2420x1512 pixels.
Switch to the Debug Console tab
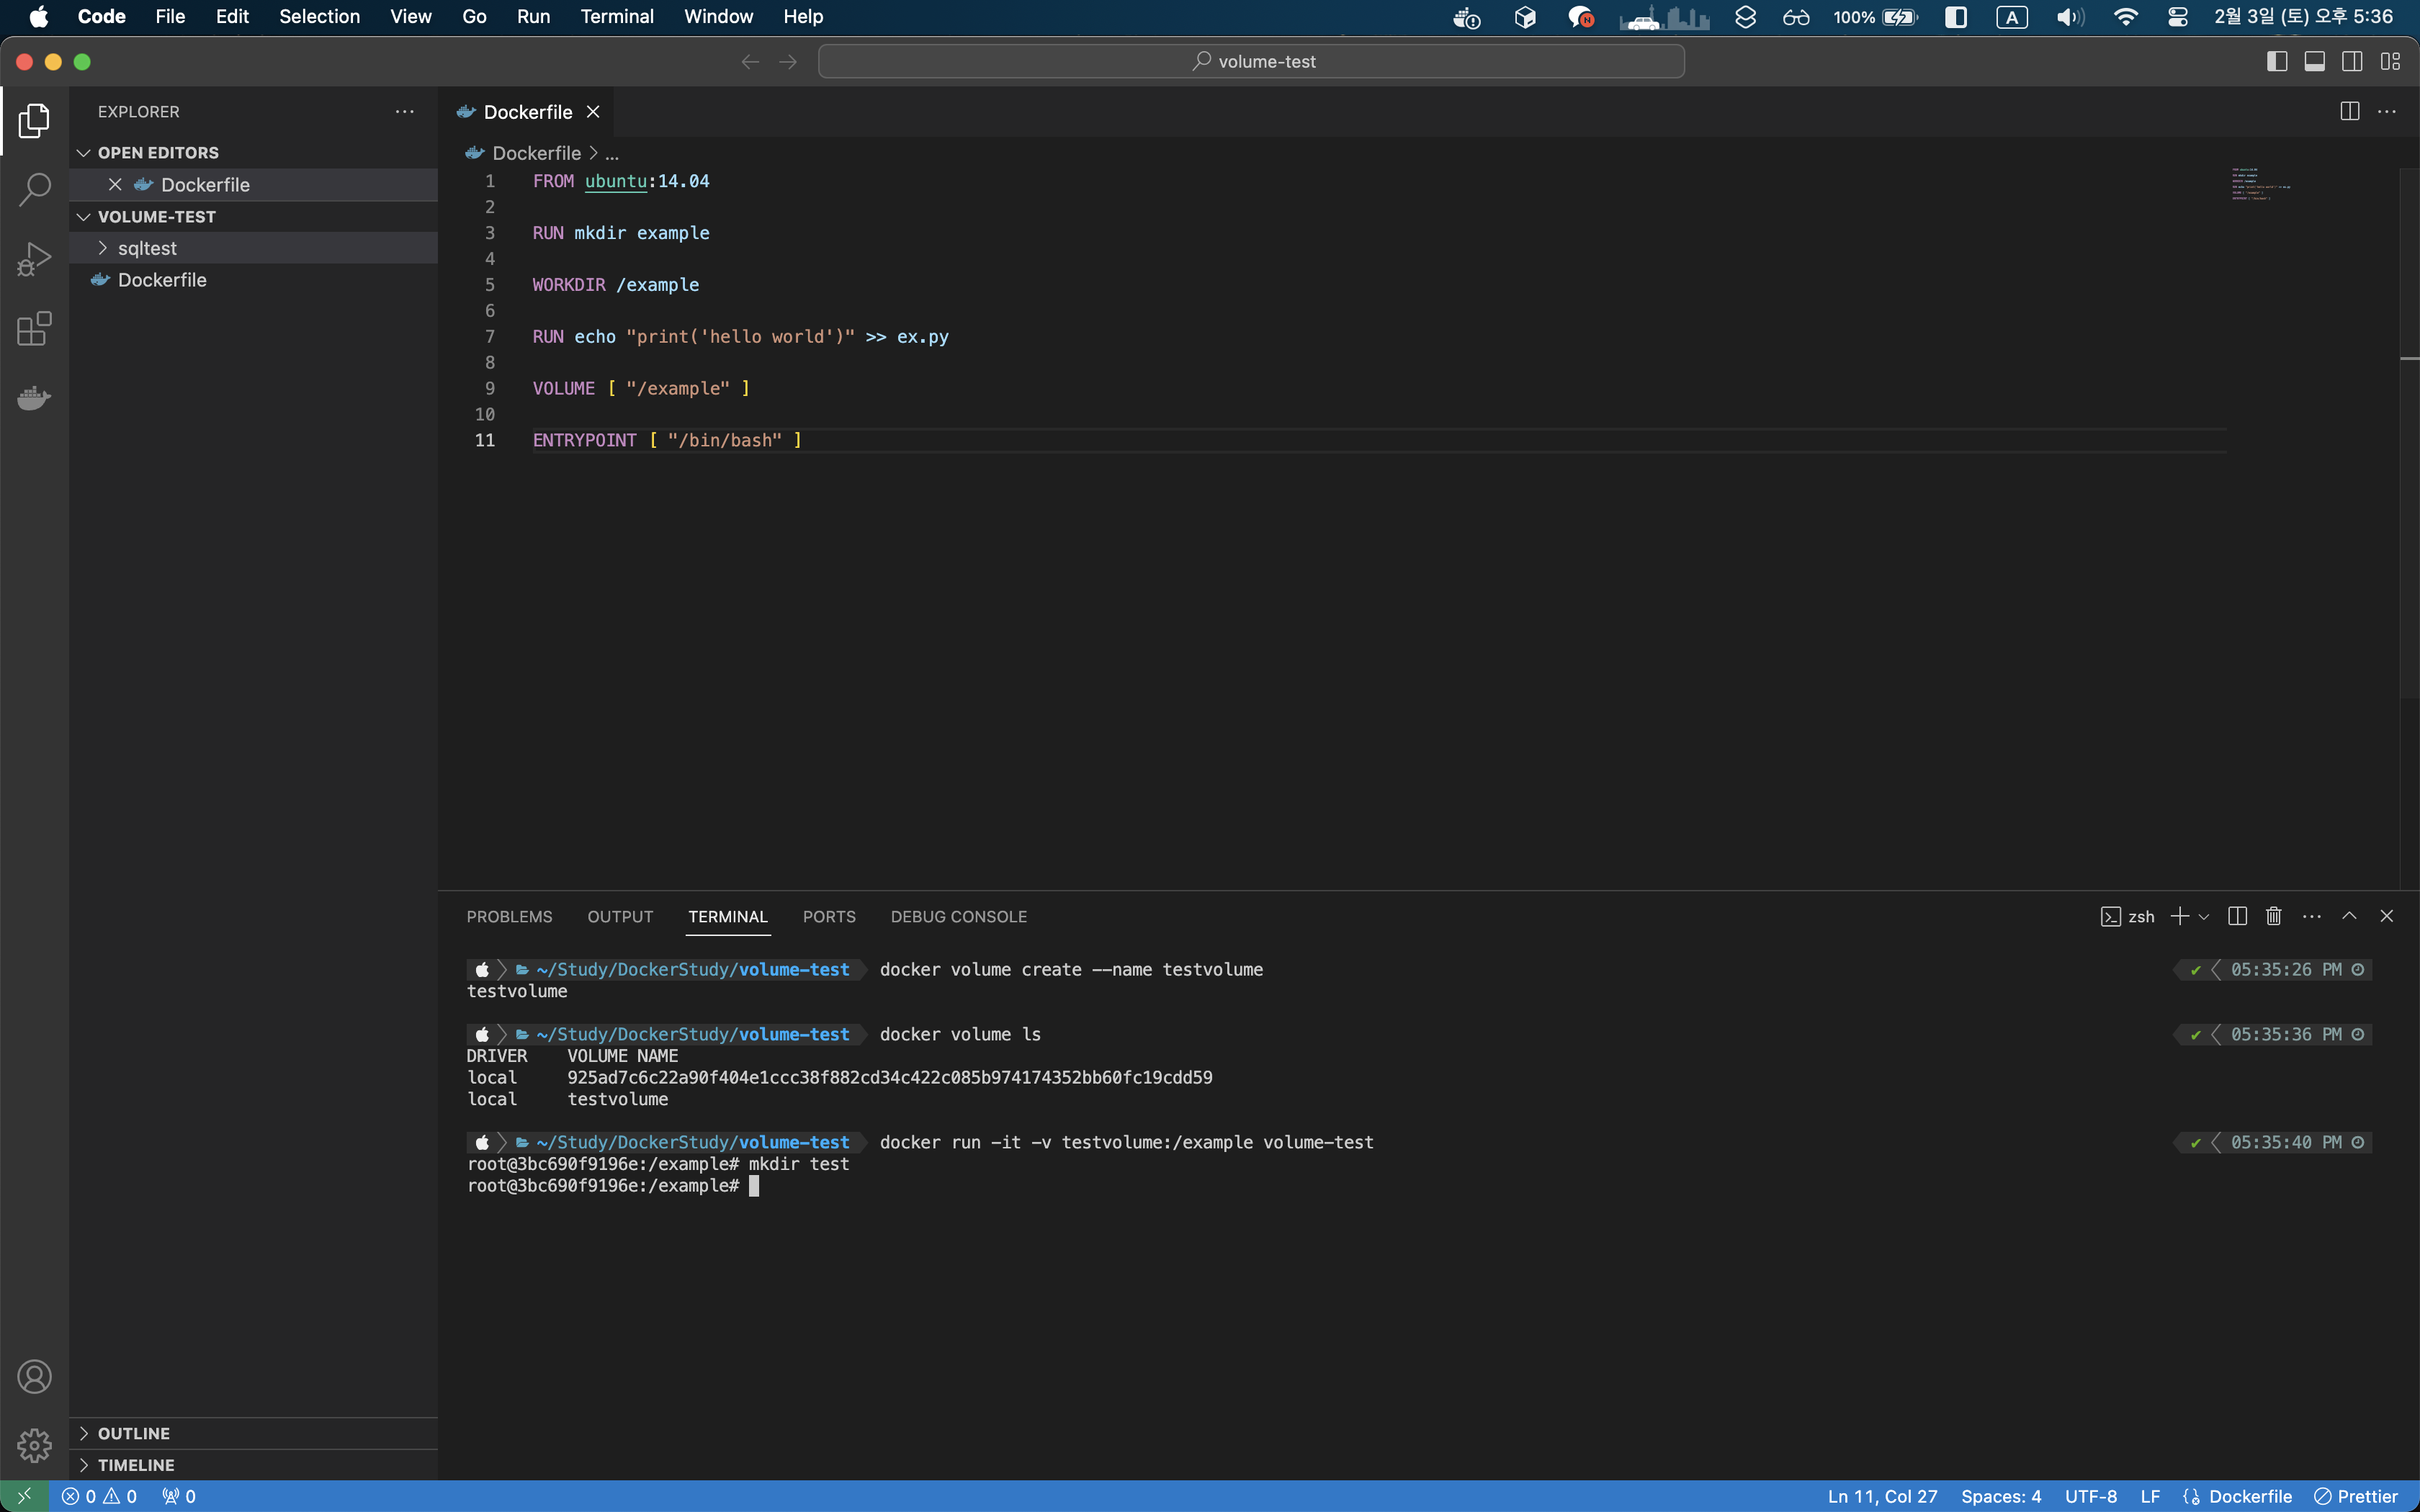tap(959, 917)
